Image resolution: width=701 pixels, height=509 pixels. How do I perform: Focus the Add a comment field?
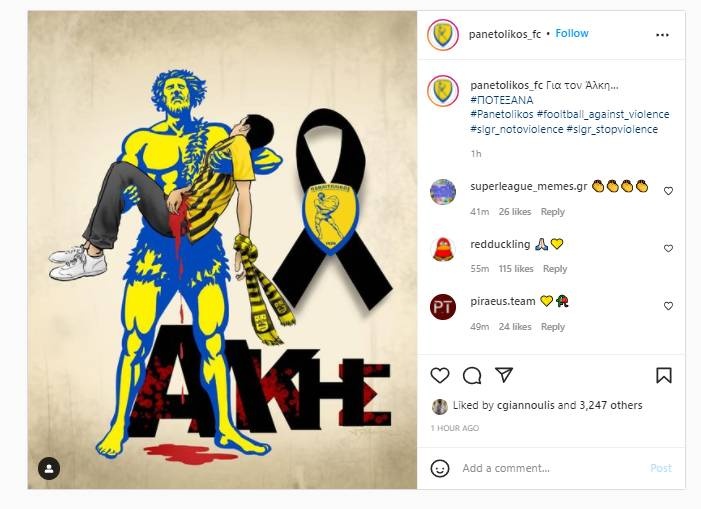point(552,468)
